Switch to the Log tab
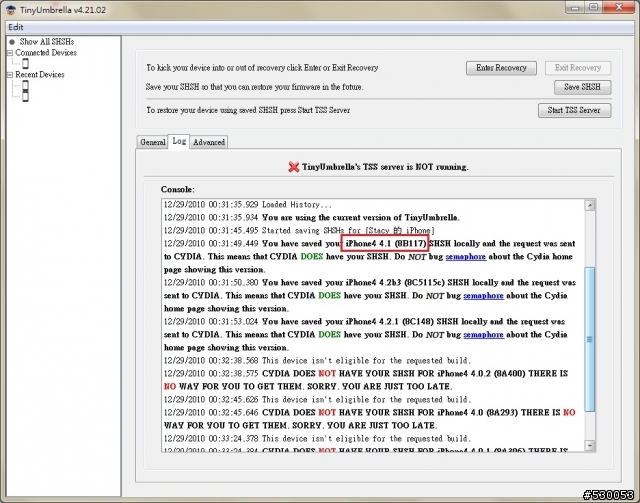Image resolution: width=640 pixels, height=503 pixels. (179, 141)
